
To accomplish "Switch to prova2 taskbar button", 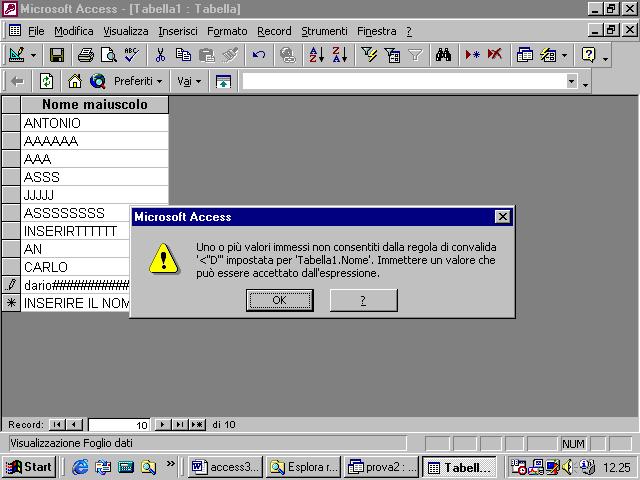I will pos(381,467).
